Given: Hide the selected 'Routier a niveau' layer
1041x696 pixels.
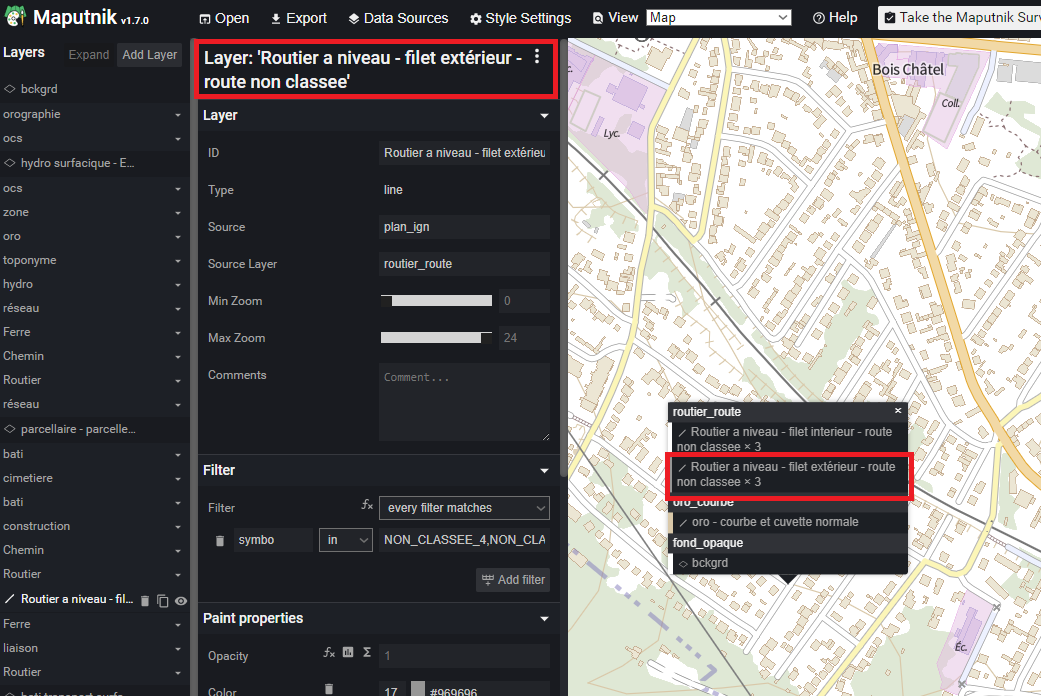Looking at the screenshot, I should pyautogui.click(x=181, y=600).
